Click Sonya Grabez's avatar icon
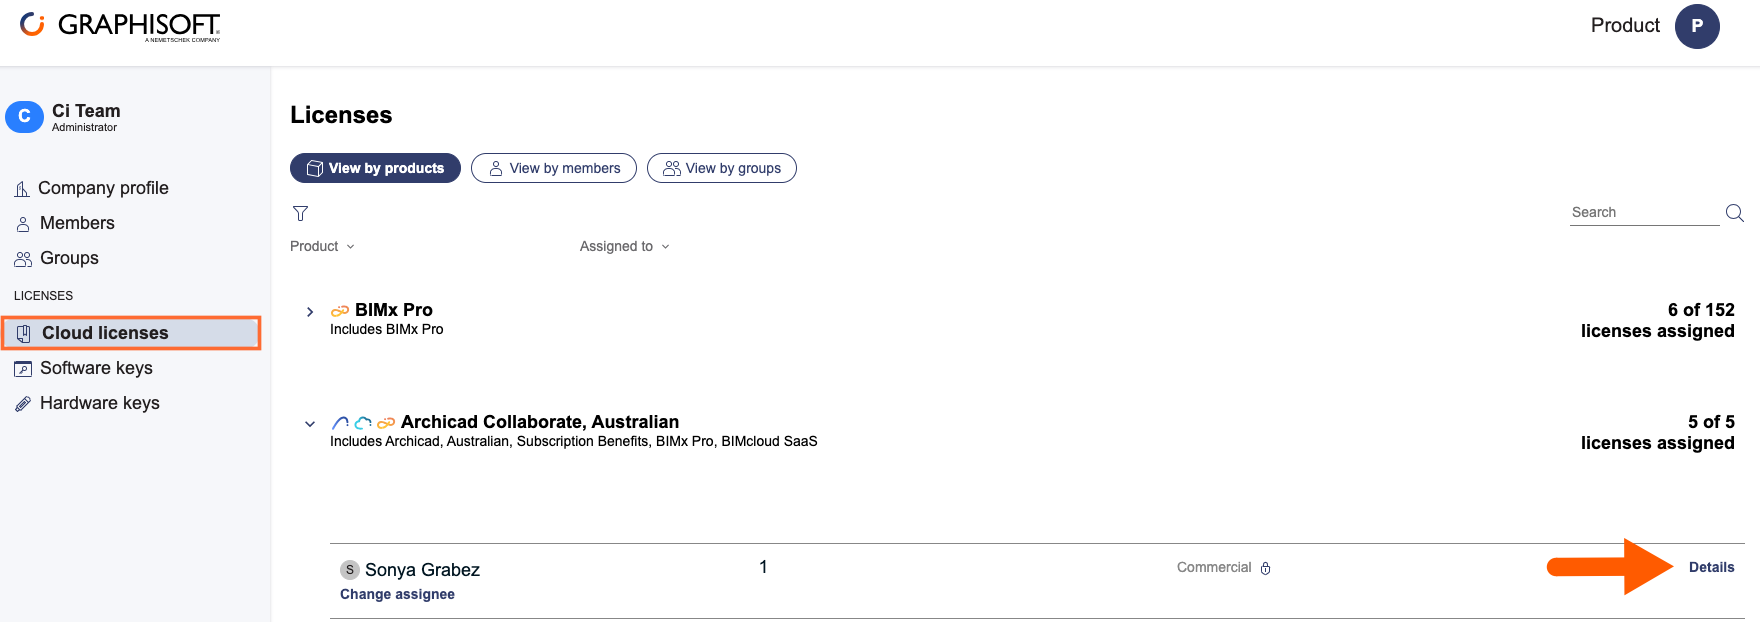Image resolution: width=1760 pixels, height=622 pixels. point(350,570)
